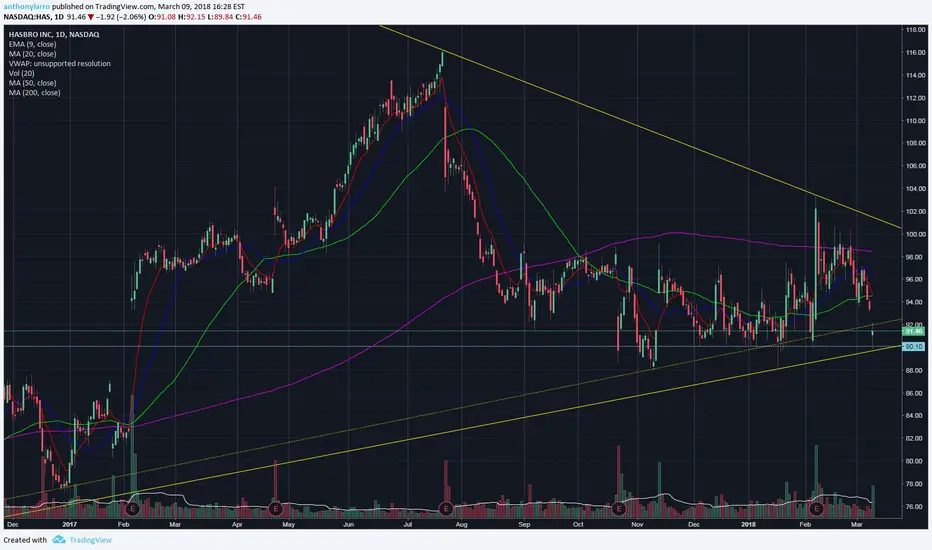Click the 'O:91.08' open value in header
Viewport: 932px width, 550px height.
coord(162,17)
